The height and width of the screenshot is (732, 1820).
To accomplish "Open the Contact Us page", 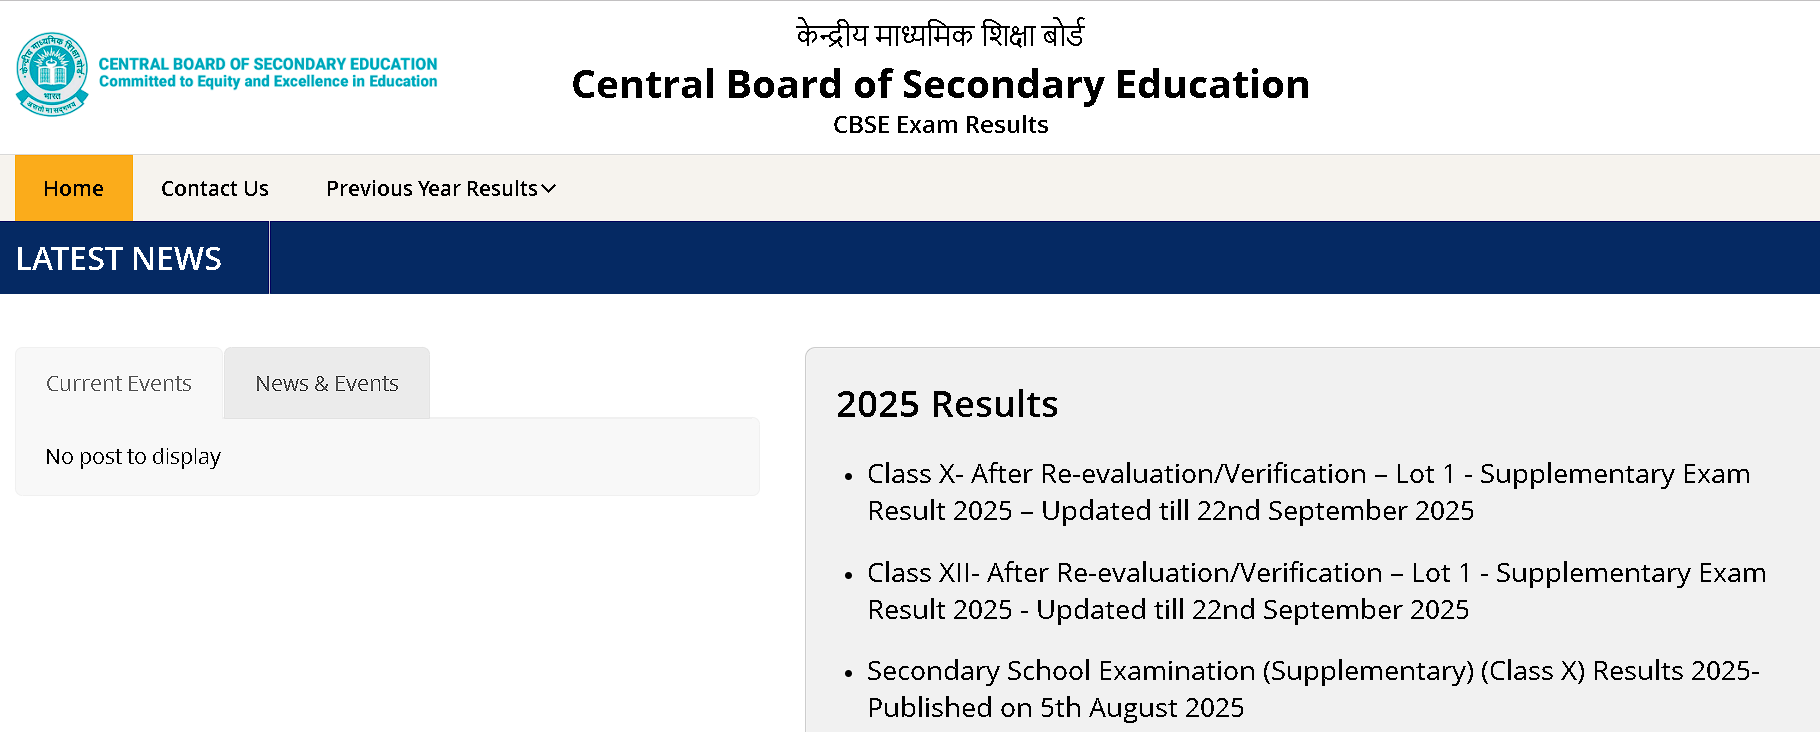I will click(x=214, y=187).
